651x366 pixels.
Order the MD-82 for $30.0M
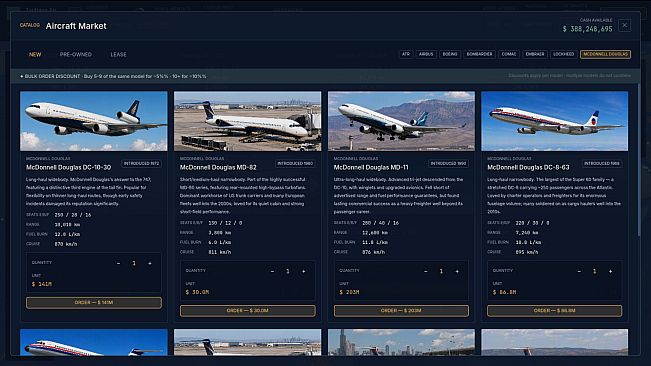click(x=247, y=310)
